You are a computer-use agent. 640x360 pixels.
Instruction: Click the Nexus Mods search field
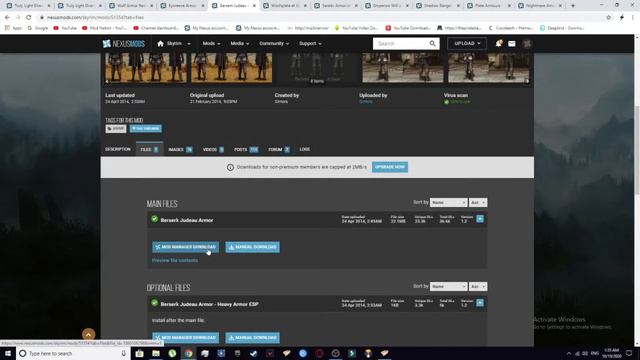pos(401,44)
